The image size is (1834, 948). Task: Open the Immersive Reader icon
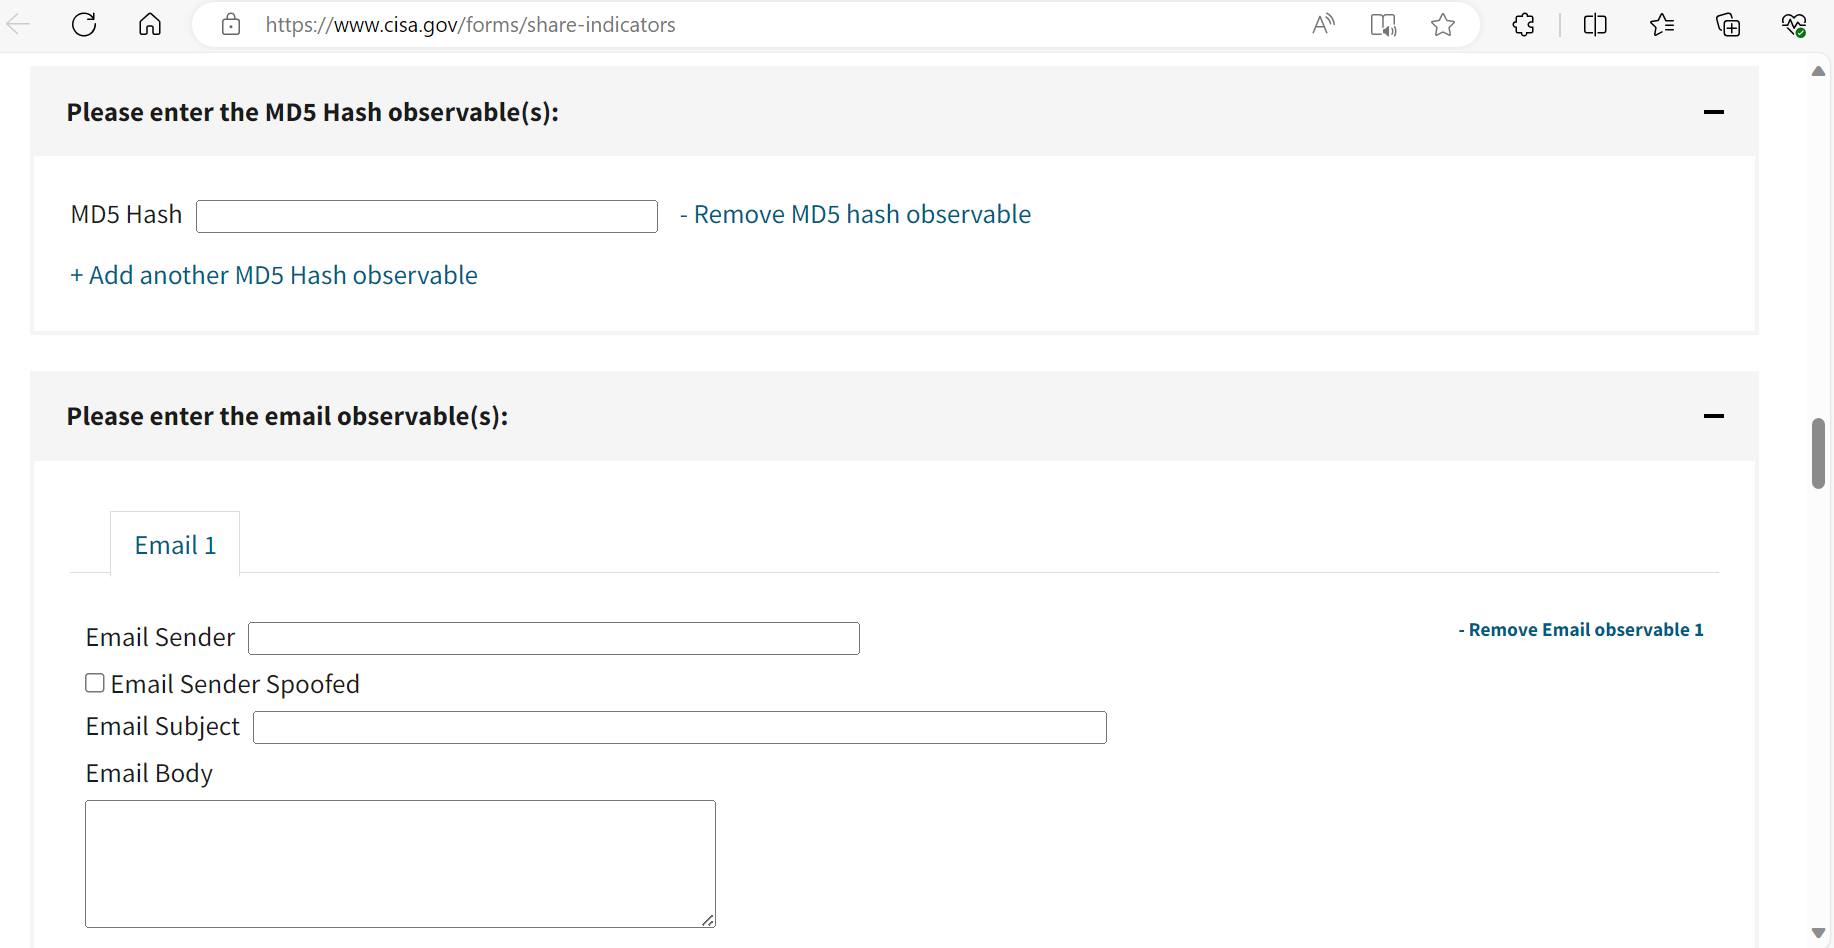(x=1383, y=25)
